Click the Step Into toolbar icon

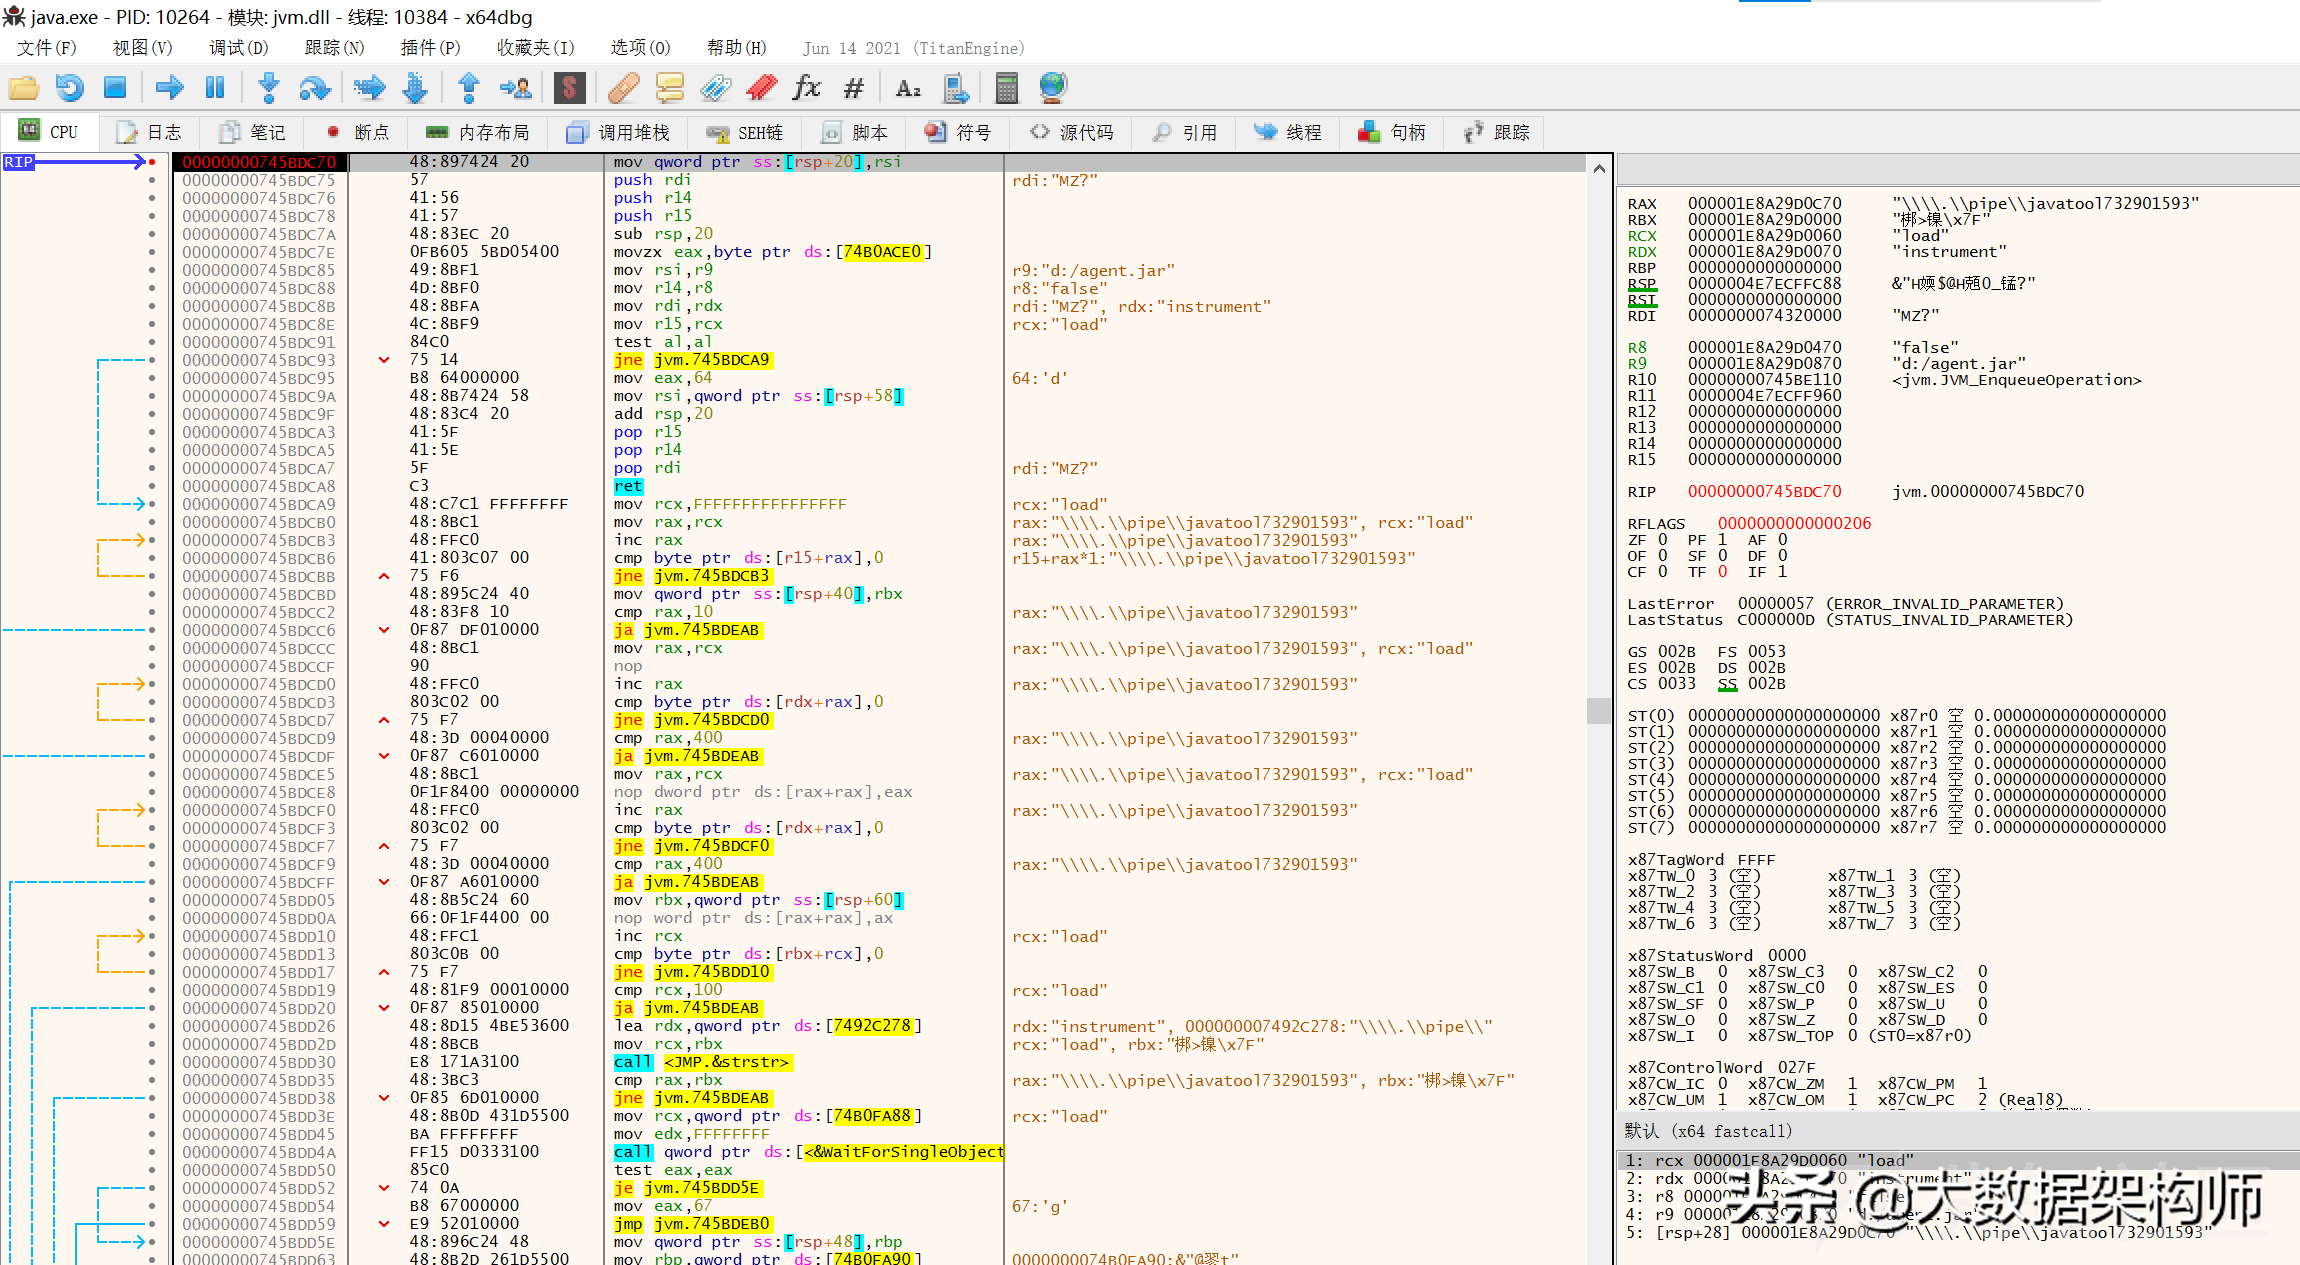pyautogui.click(x=268, y=88)
